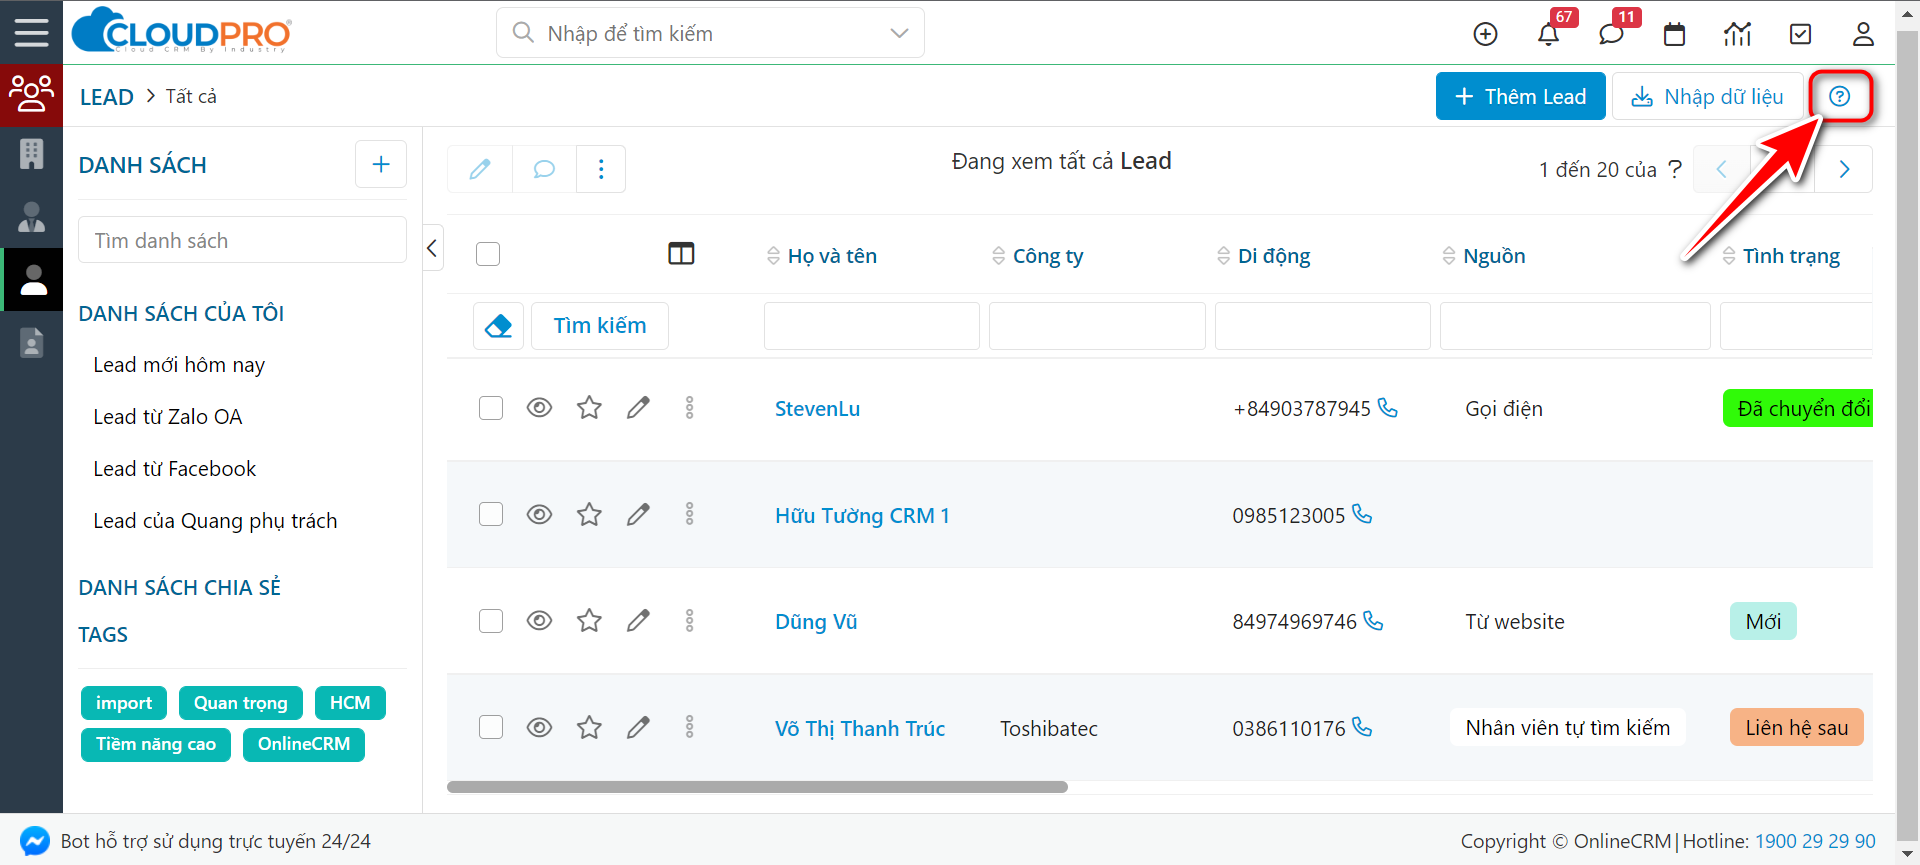The image size is (1920, 865).
Task: Call the 1900 29 29 90 hotline link
Action: pos(1815,841)
